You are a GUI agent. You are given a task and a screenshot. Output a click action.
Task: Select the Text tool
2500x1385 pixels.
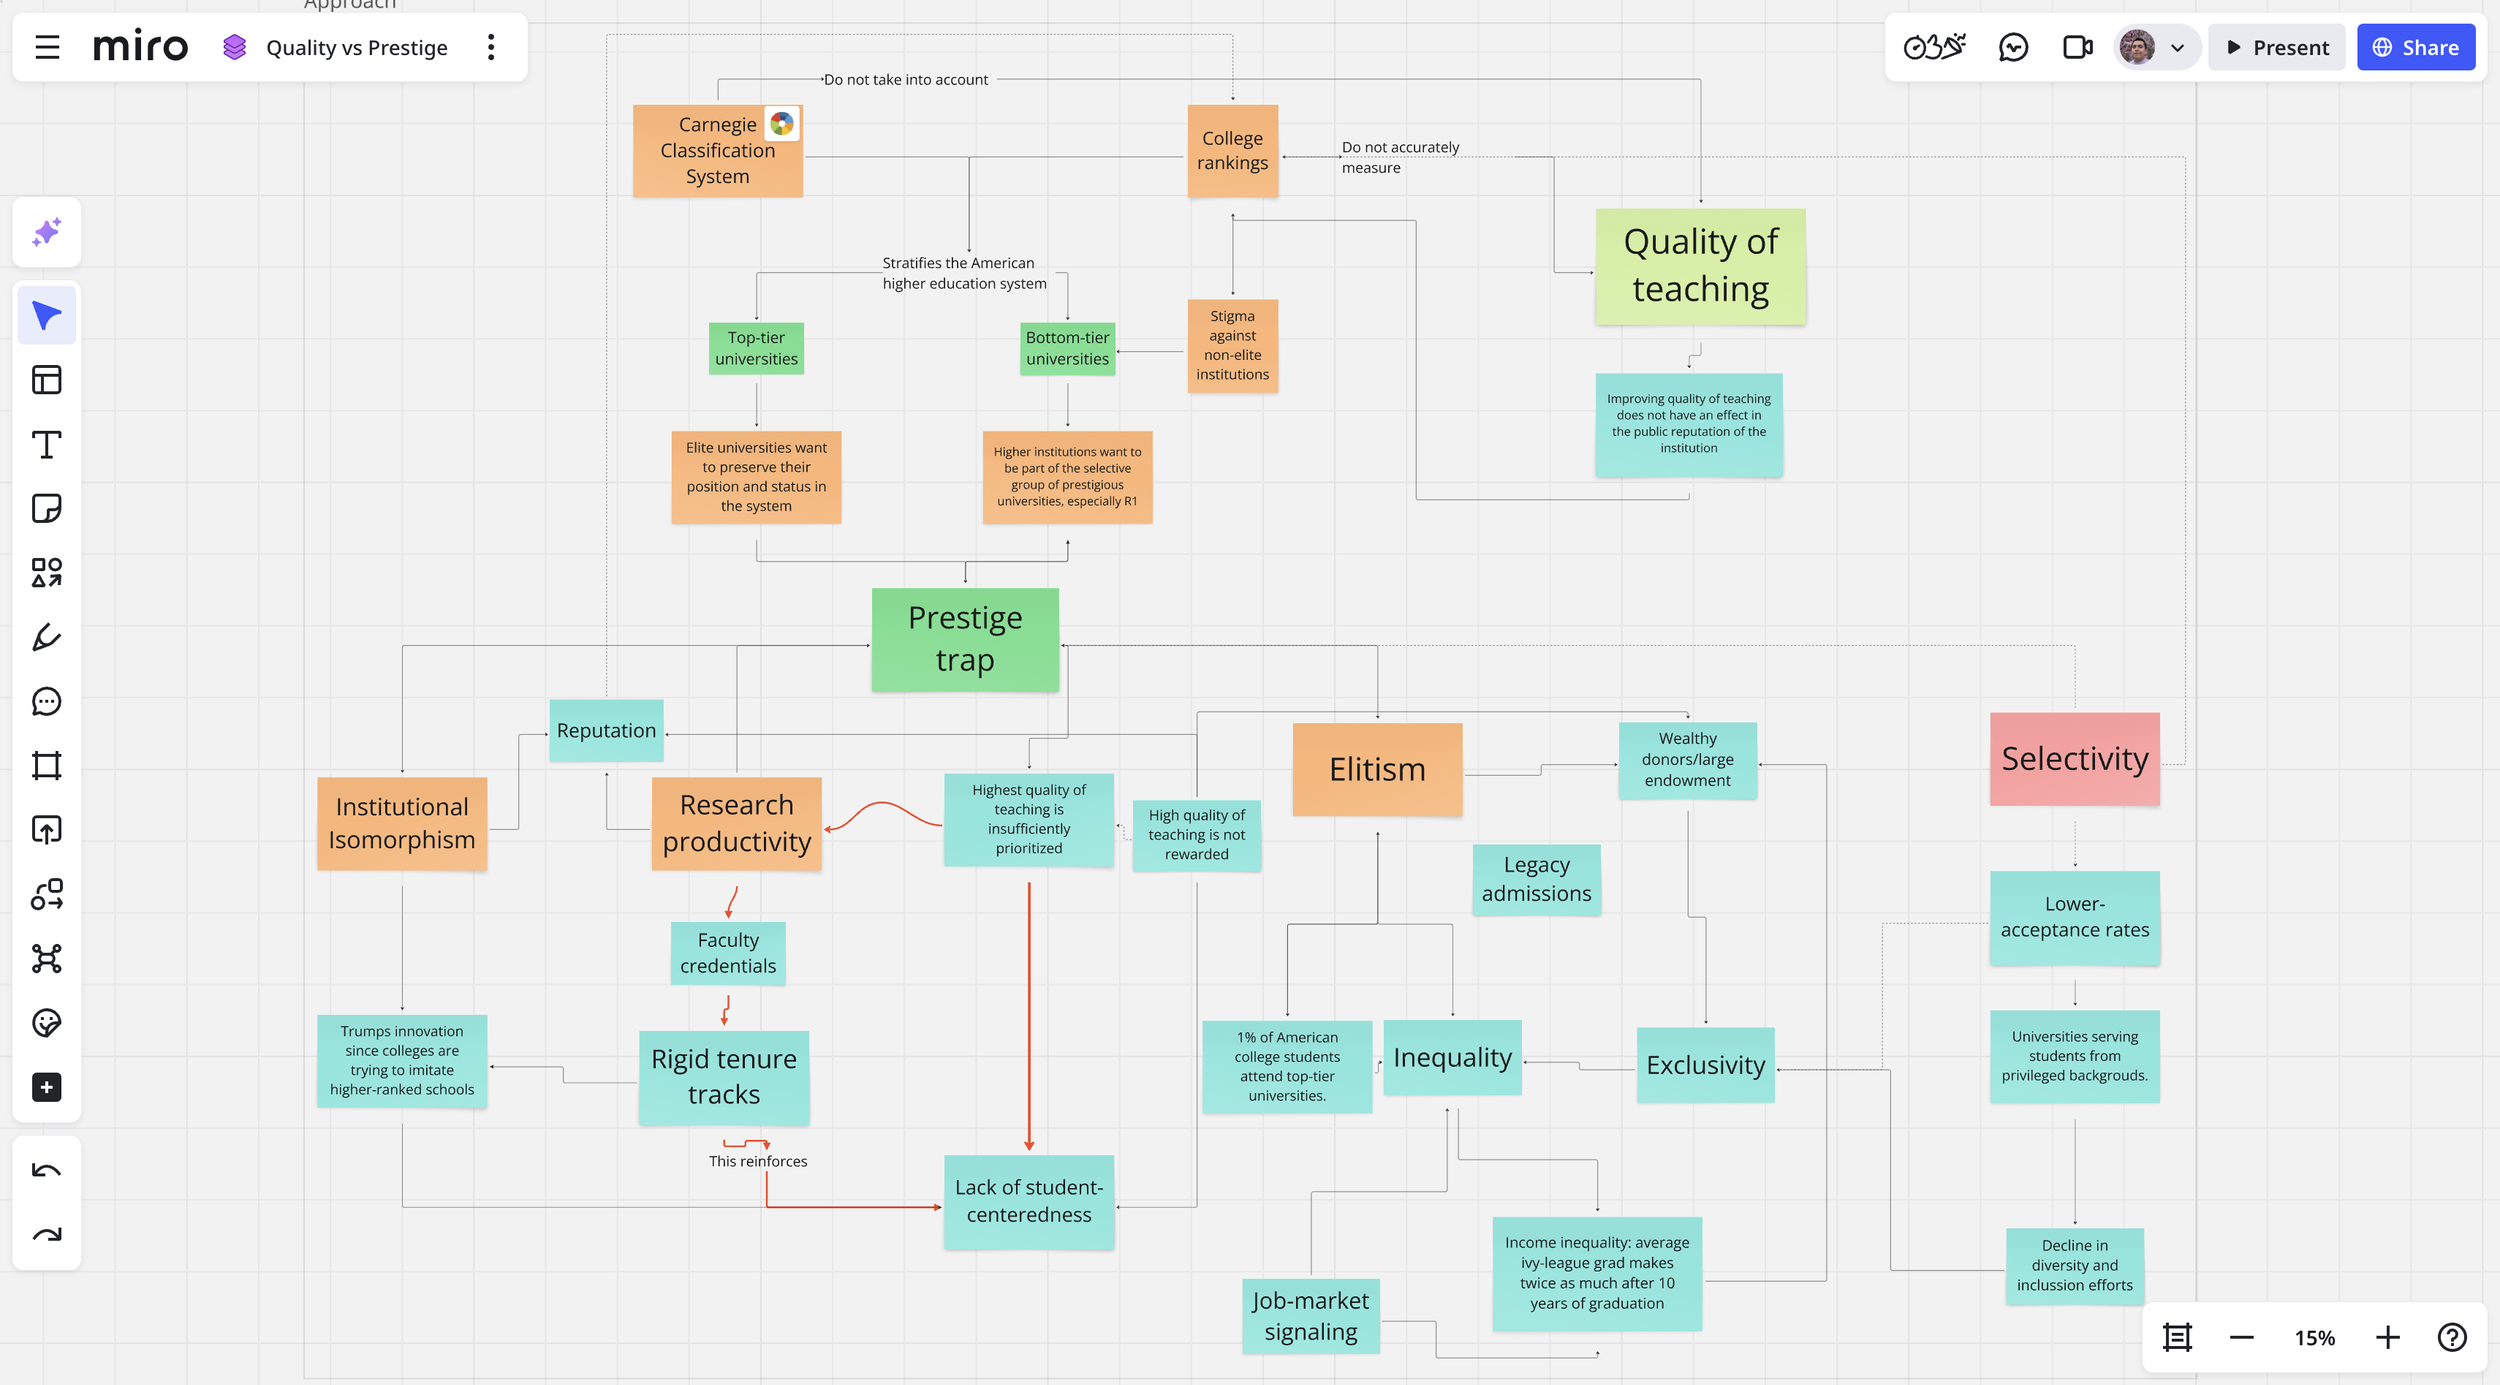pyautogui.click(x=46, y=444)
